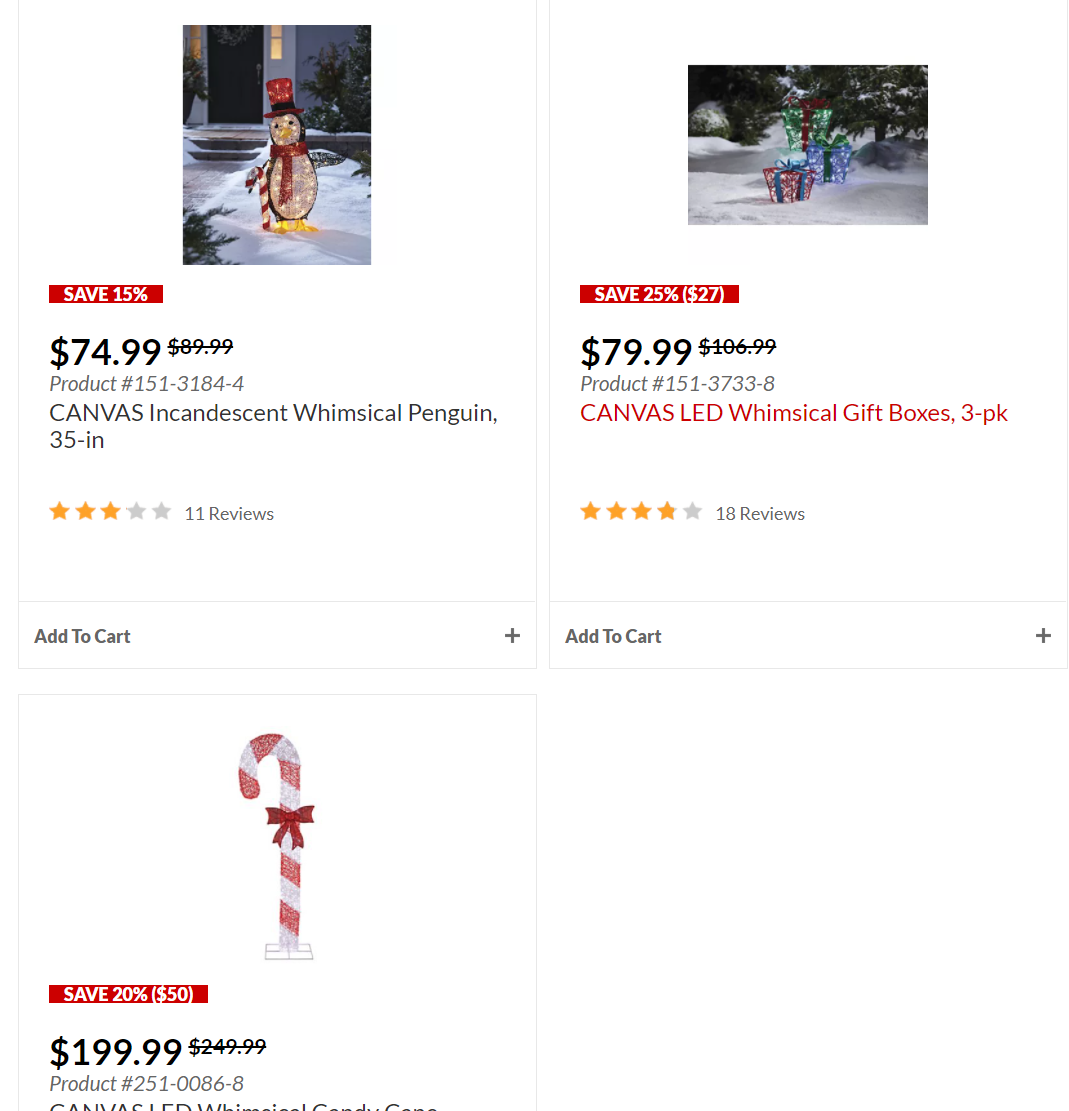Add the Whimsical Penguin to cart
The height and width of the screenshot is (1111, 1069).
82,636
